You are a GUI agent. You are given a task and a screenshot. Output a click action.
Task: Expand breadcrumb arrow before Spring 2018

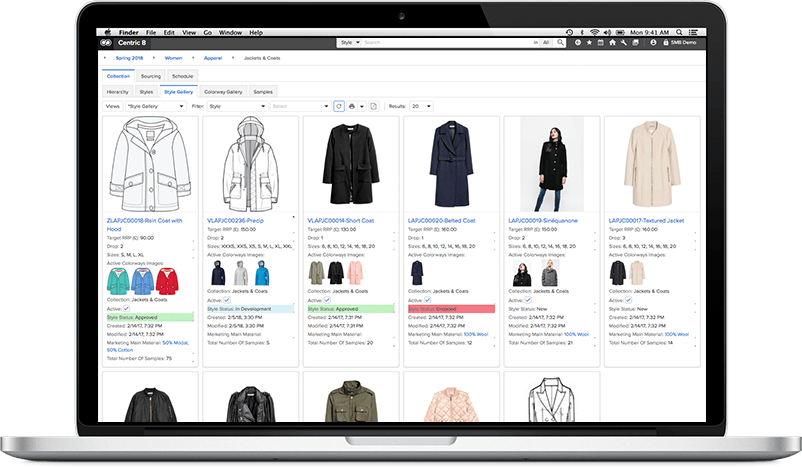point(105,58)
